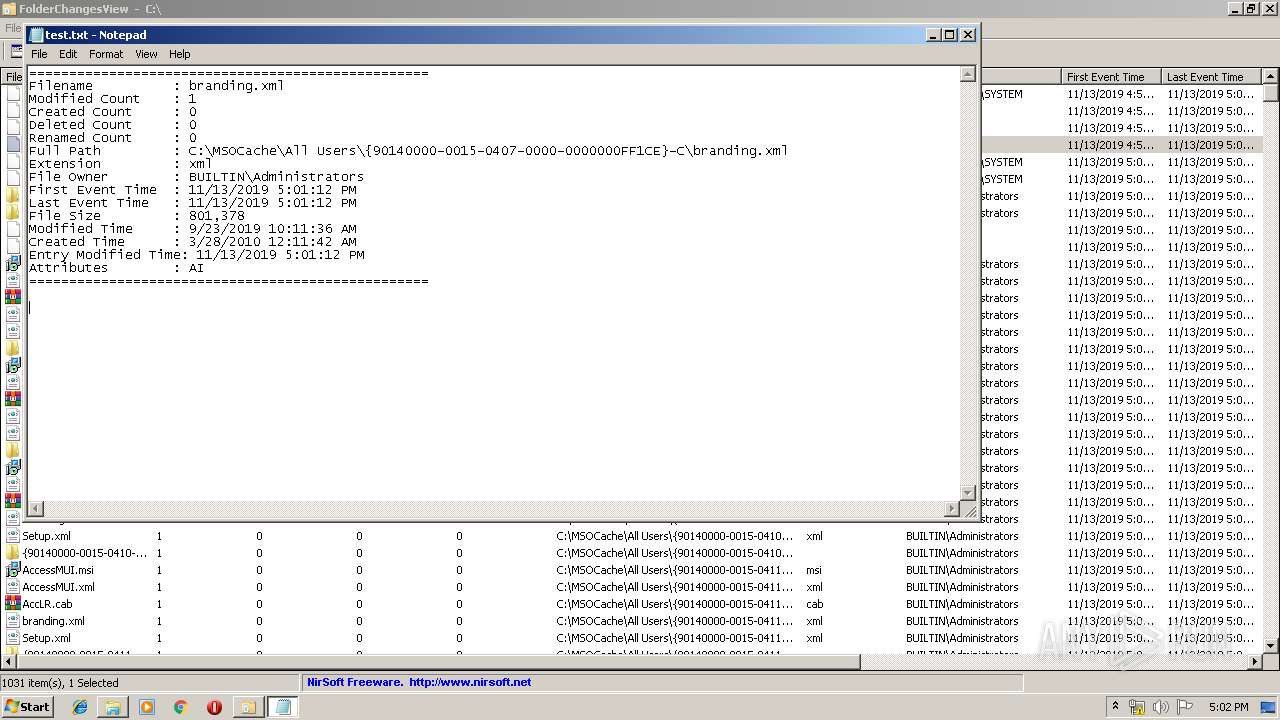This screenshot has width=1280, height=720.
Task: Click FolderChangesView horizontal scroll-right arrow
Action: [1255, 662]
